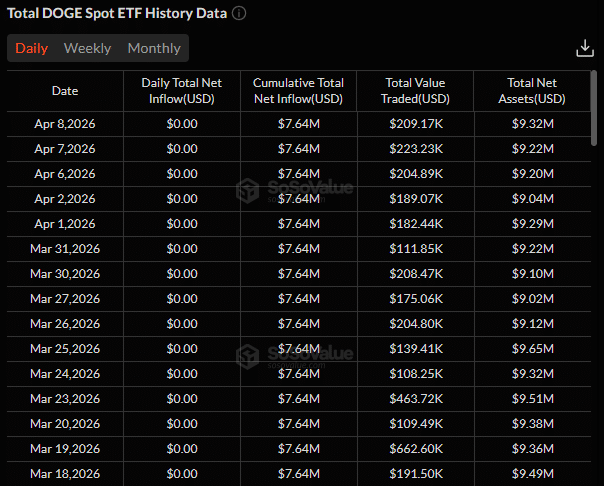Select the Mar 31, 2026 date cell
The width and height of the screenshot is (604, 486).
(65, 249)
